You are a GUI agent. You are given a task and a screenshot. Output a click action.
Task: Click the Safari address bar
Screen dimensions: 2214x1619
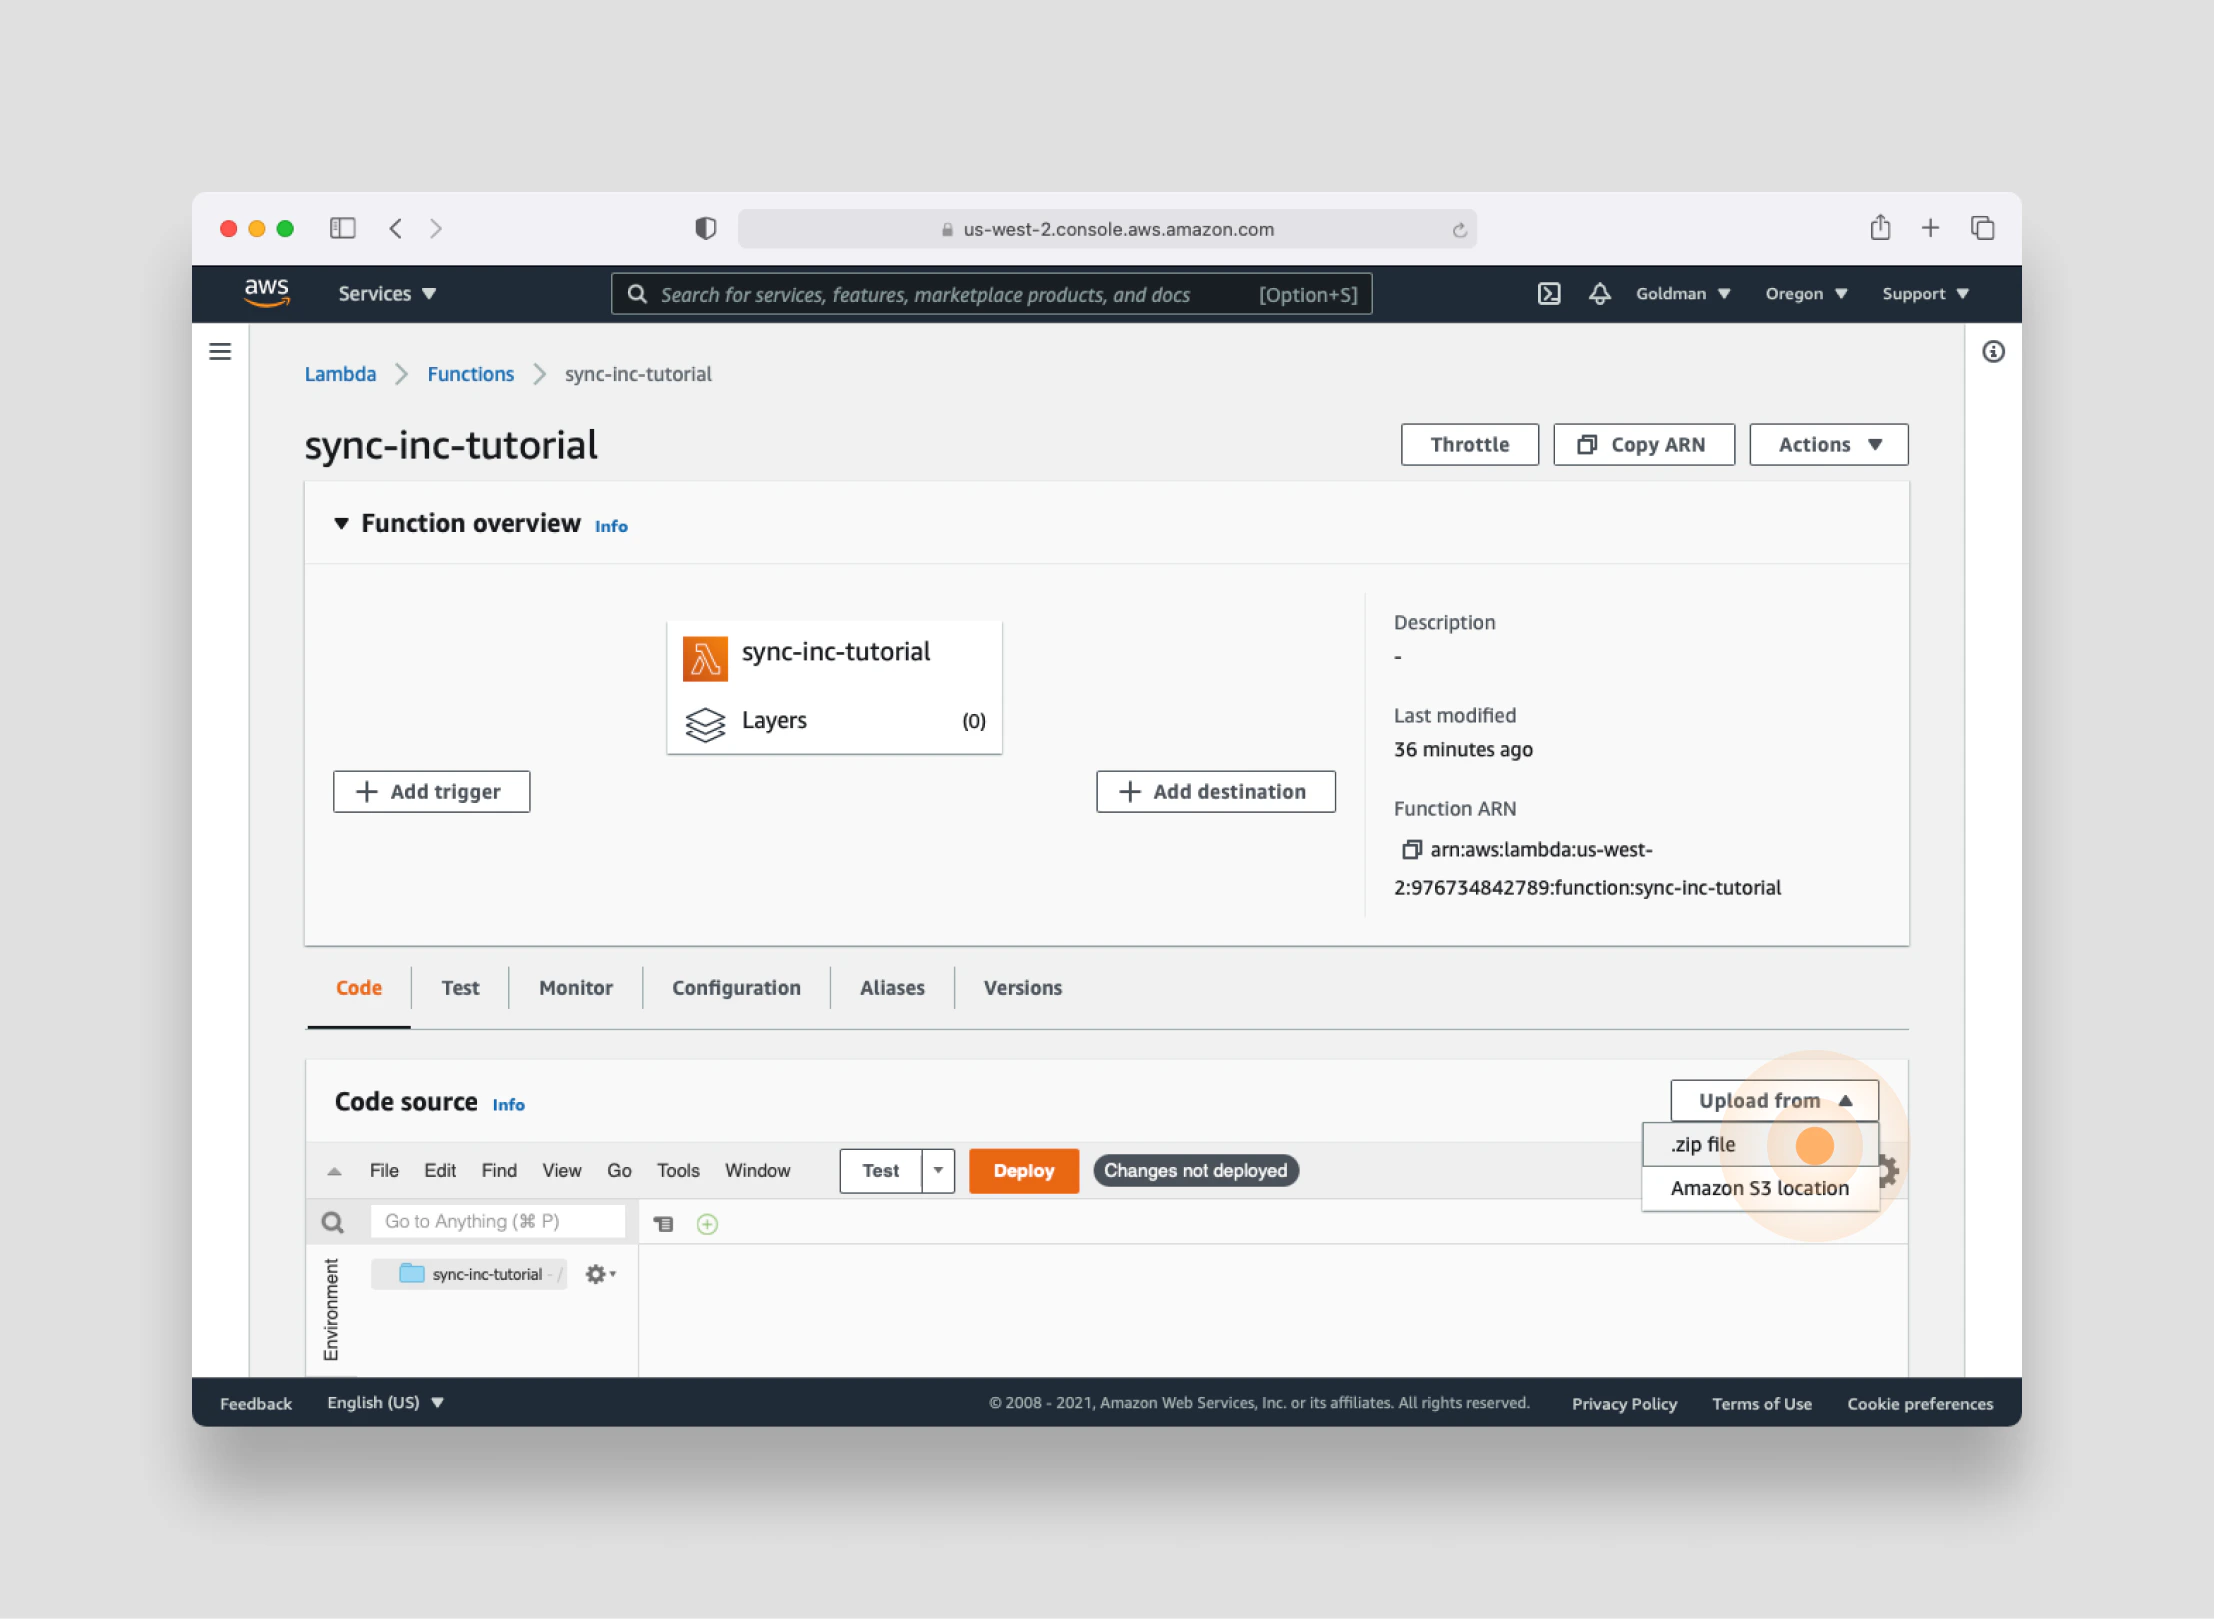[x=1107, y=229]
